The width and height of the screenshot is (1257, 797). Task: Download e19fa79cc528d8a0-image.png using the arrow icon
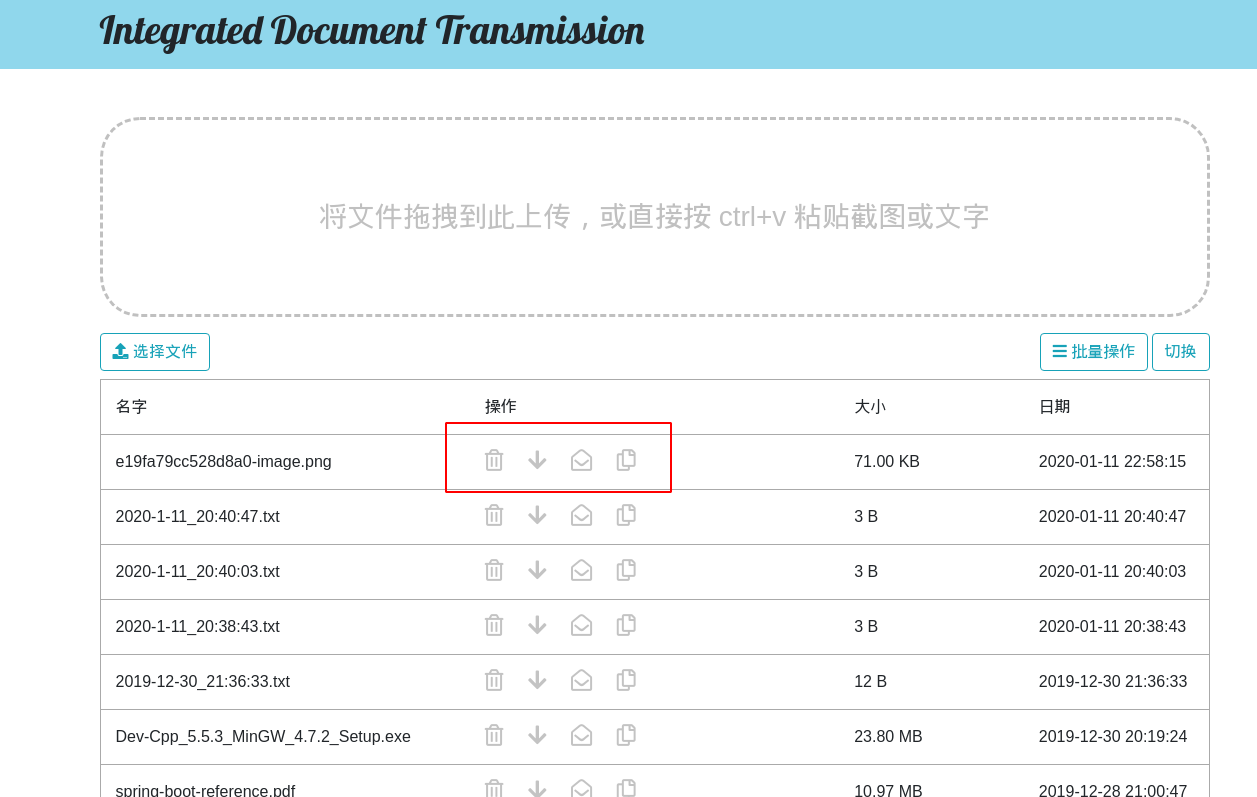tap(537, 461)
